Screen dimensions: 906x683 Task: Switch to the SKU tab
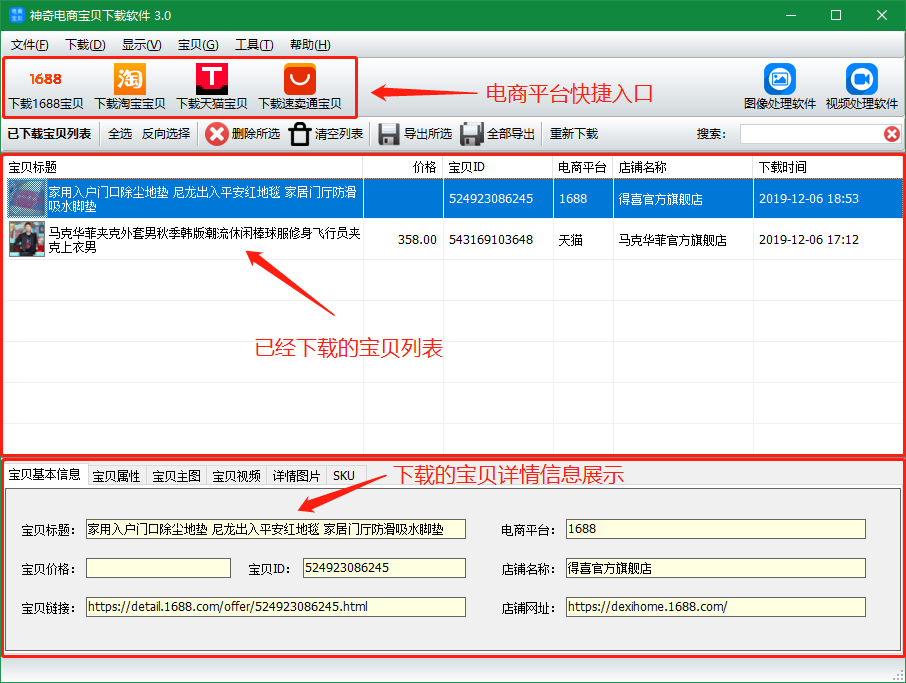(x=344, y=476)
